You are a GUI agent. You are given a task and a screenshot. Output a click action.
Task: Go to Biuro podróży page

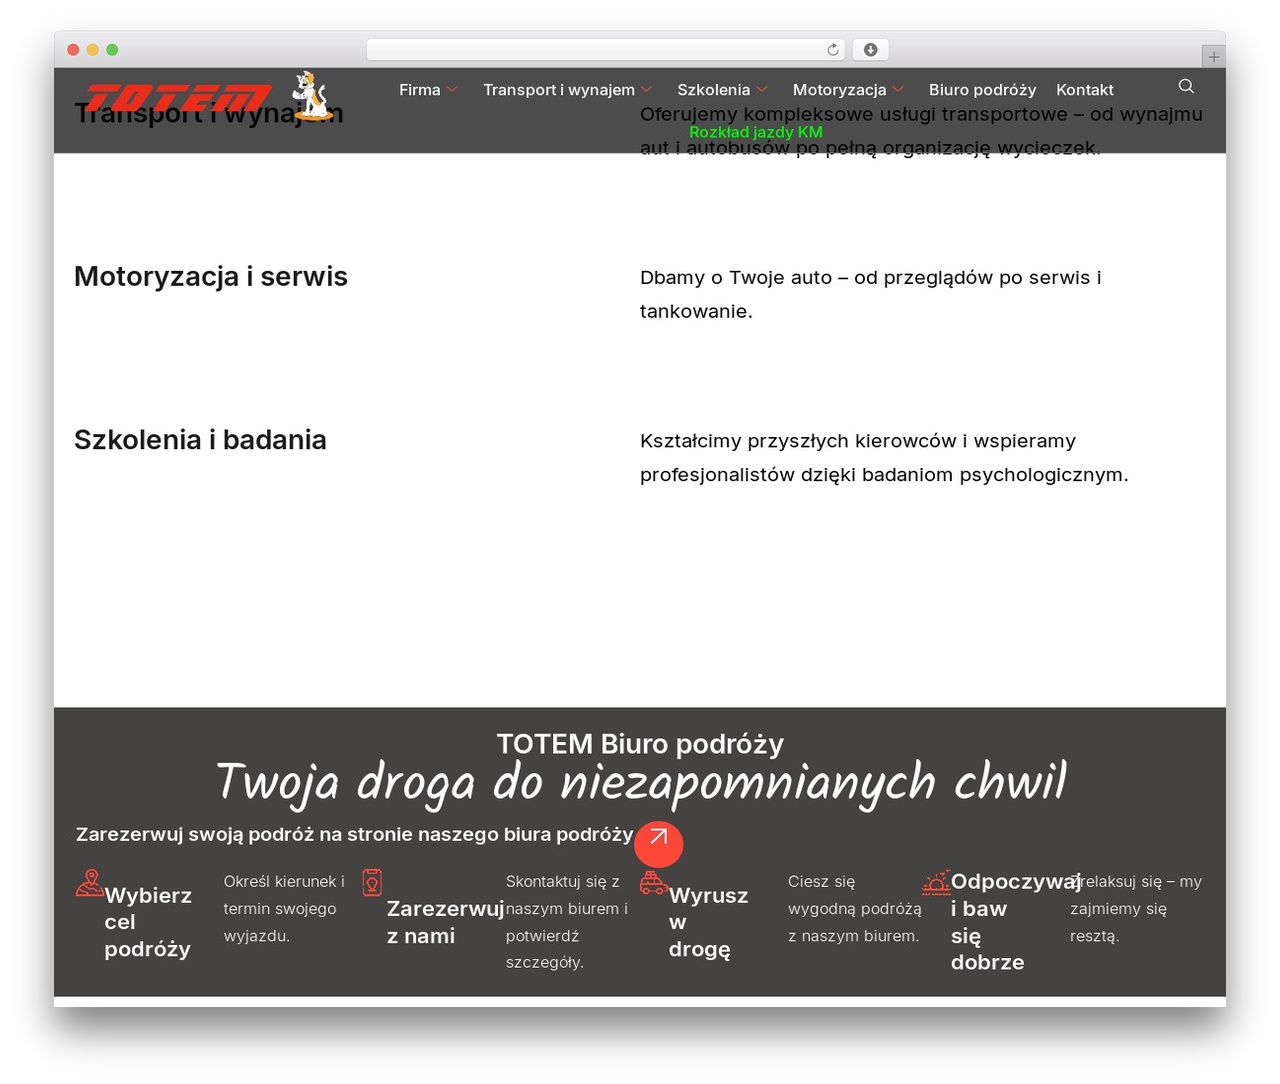982,90
